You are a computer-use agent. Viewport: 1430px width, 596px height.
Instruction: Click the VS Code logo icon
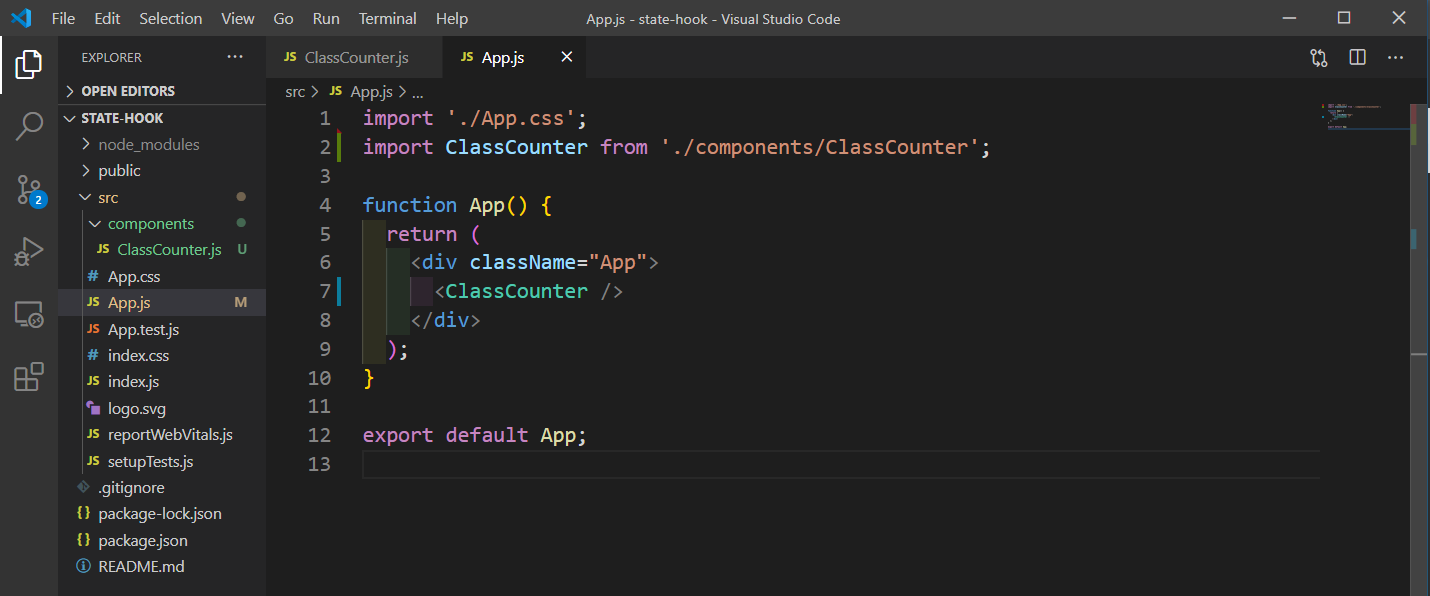tap(21, 18)
